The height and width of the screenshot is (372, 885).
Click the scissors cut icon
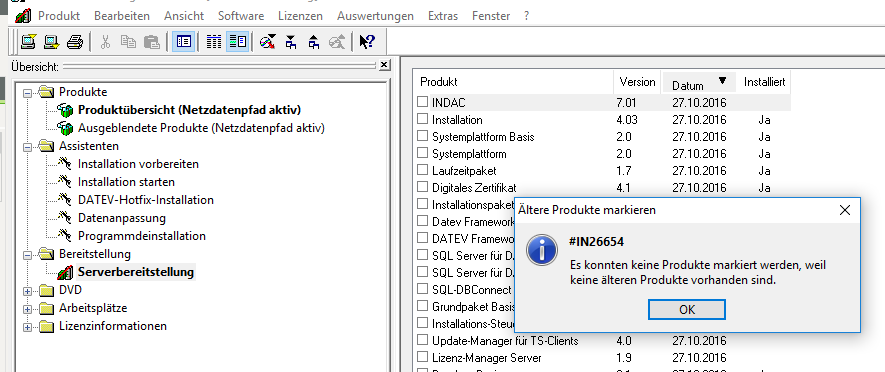coord(105,42)
